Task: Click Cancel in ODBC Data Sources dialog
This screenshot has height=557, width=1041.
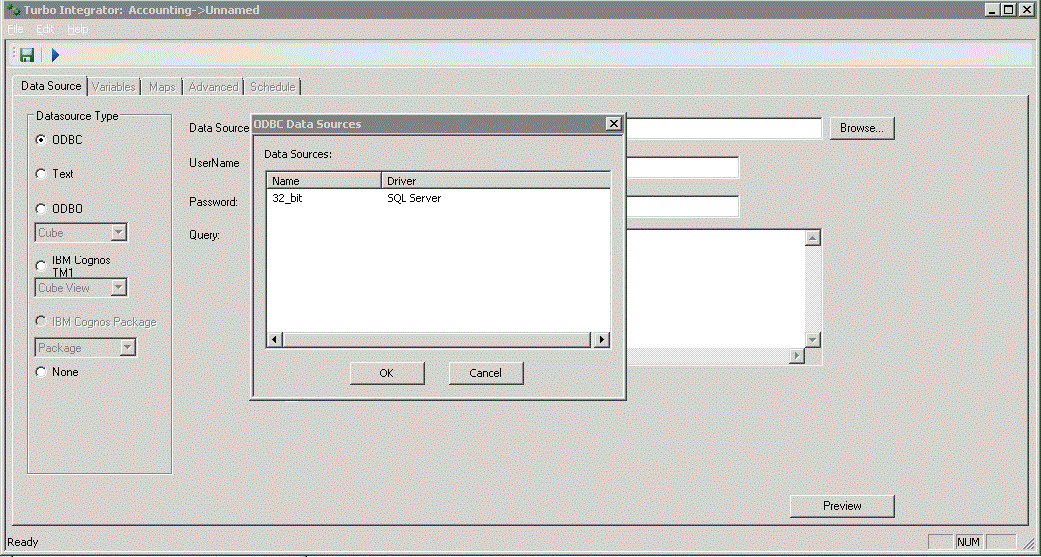Action: (486, 373)
